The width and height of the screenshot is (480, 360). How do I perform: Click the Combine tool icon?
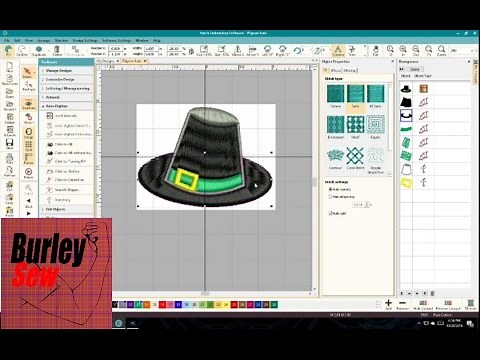338,50
